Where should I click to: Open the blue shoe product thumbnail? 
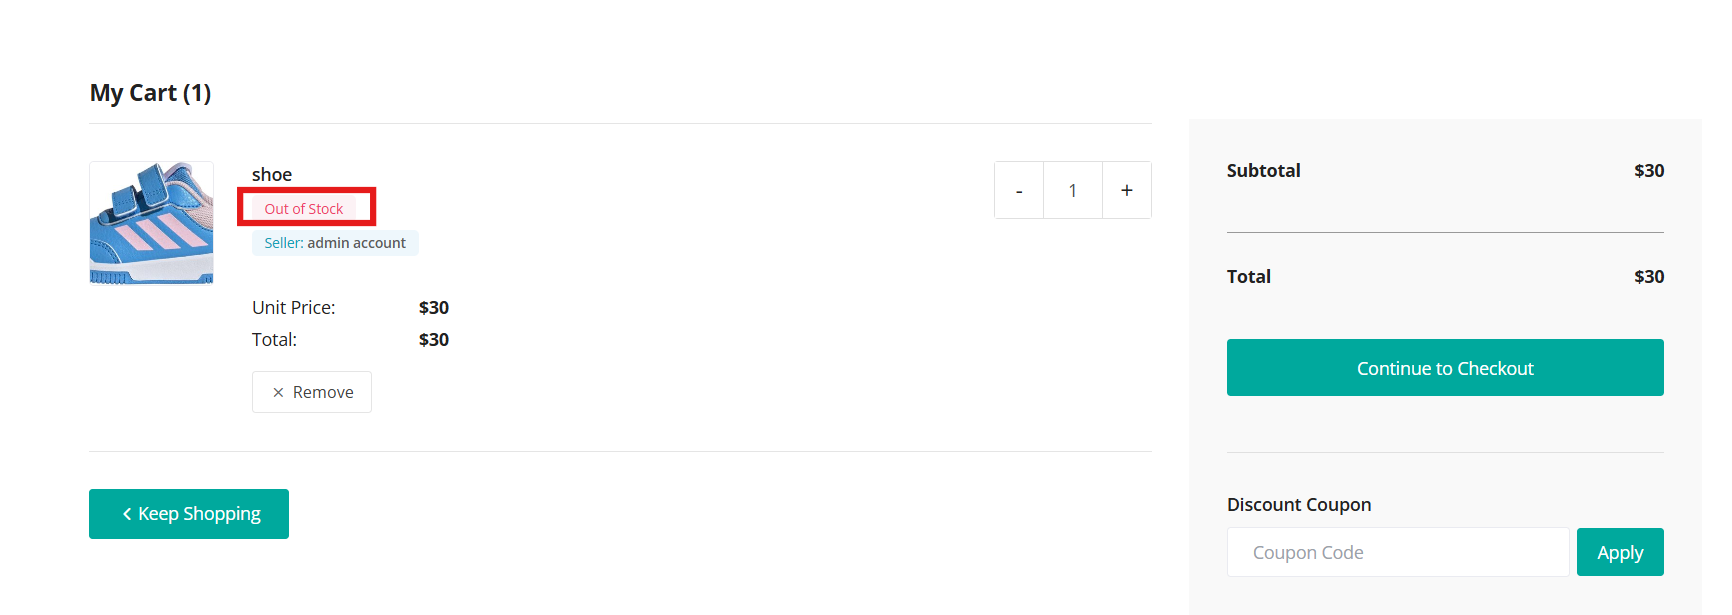click(152, 223)
